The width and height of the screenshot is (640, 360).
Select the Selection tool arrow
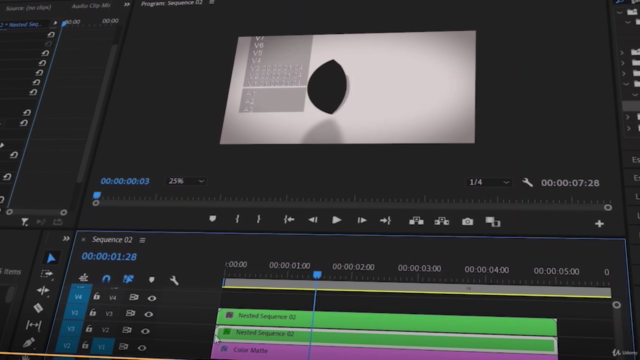coord(51,258)
